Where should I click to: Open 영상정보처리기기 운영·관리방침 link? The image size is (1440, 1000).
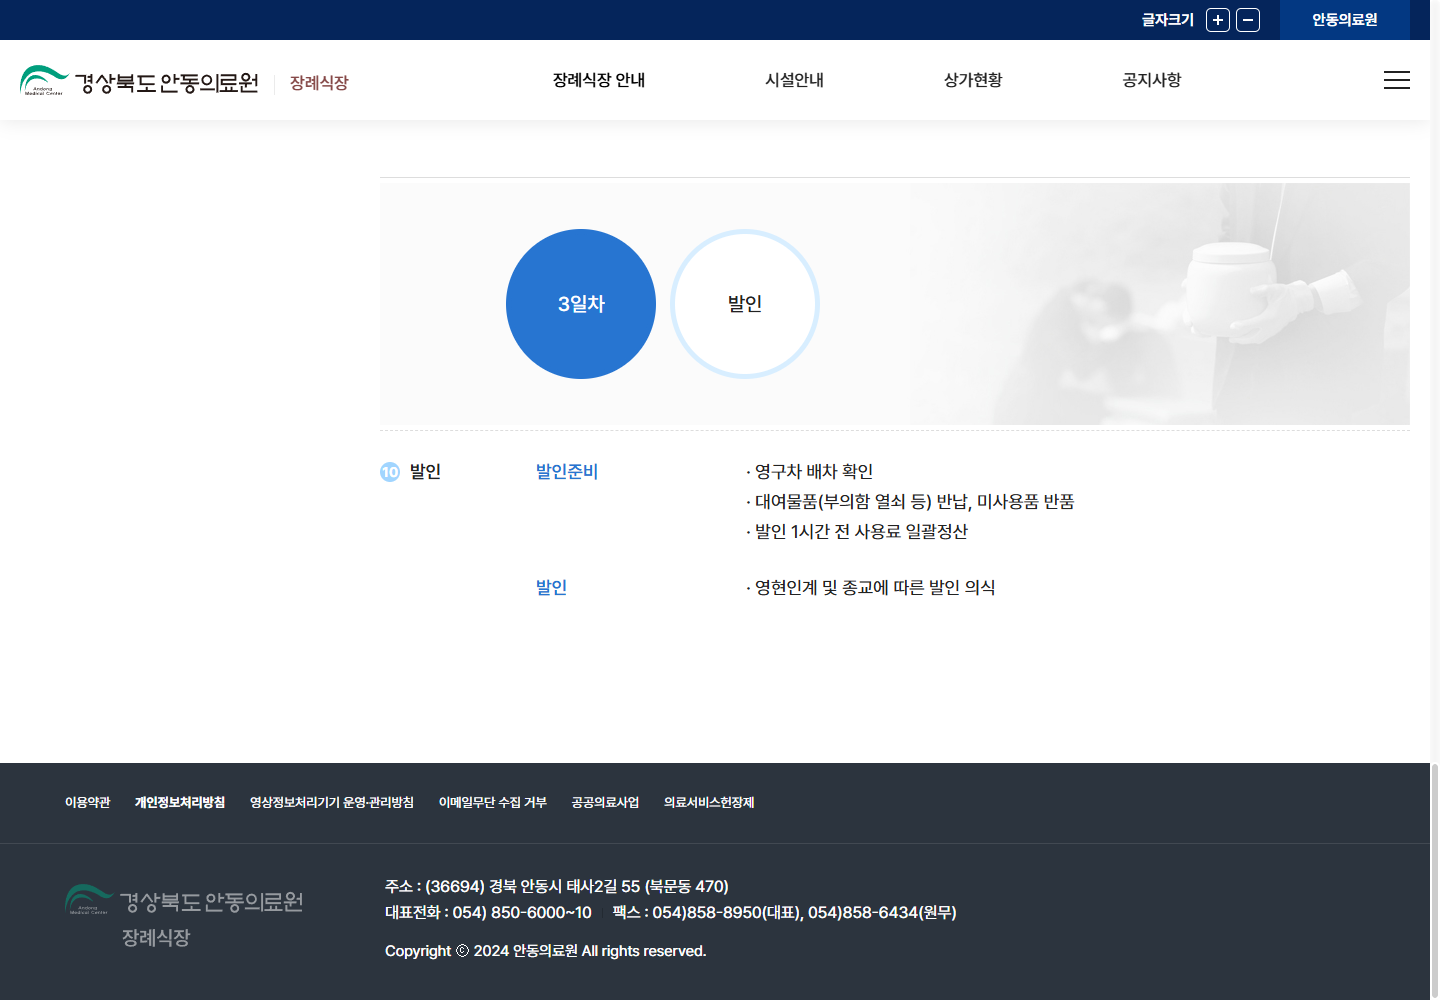[332, 802]
